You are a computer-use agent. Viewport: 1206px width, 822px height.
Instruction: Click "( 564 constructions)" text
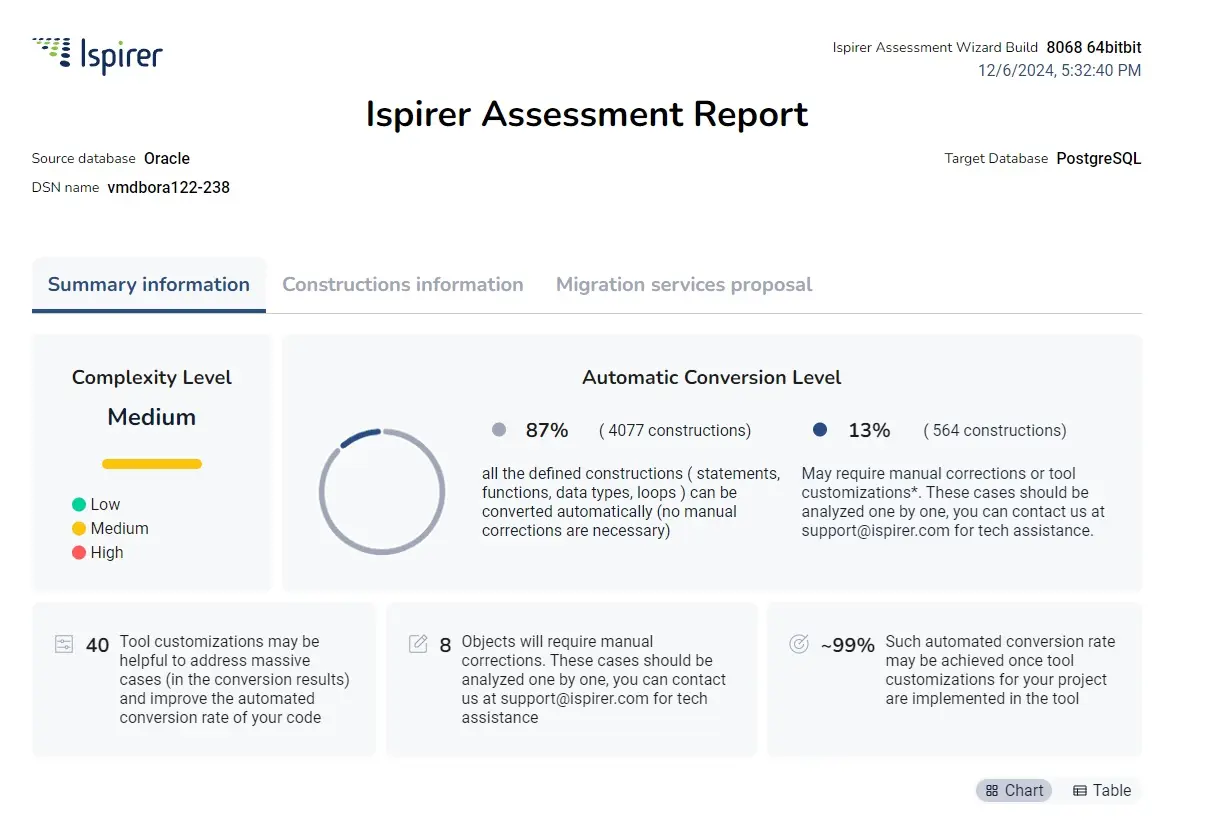click(995, 431)
